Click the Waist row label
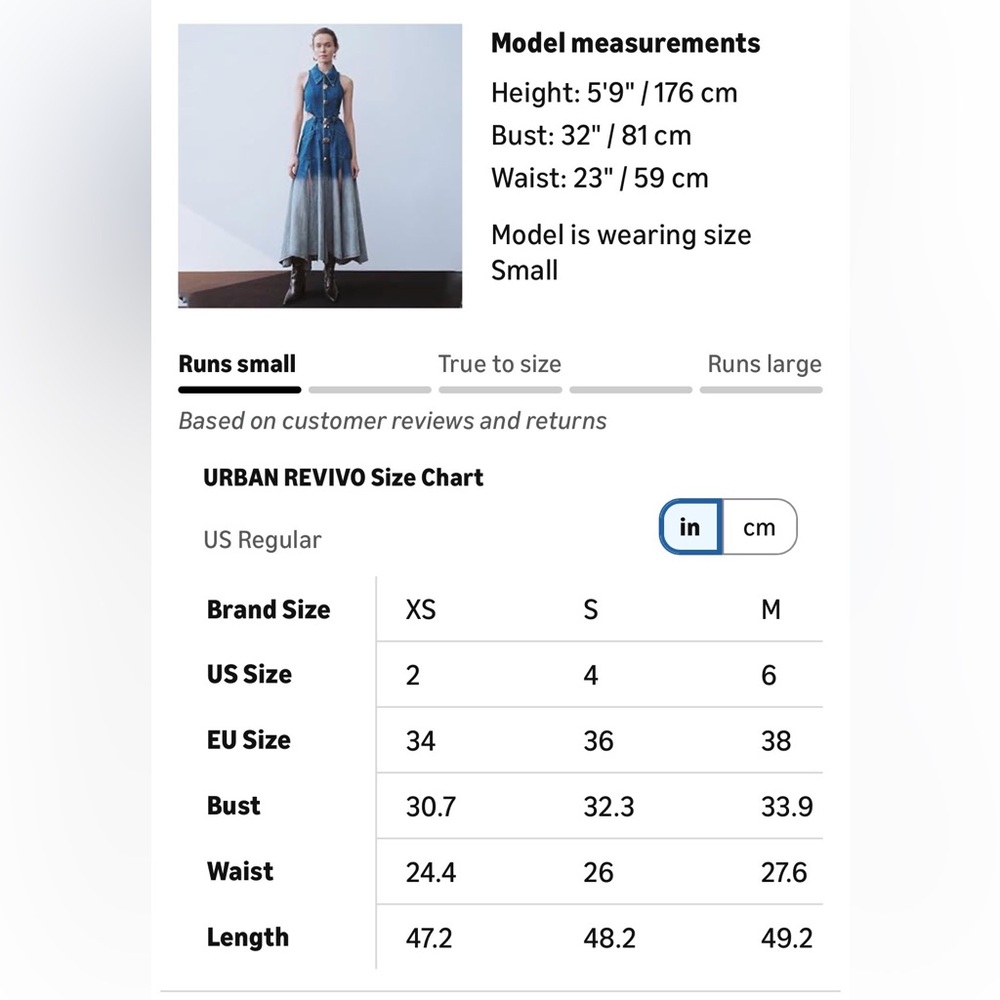 (x=240, y=871)
